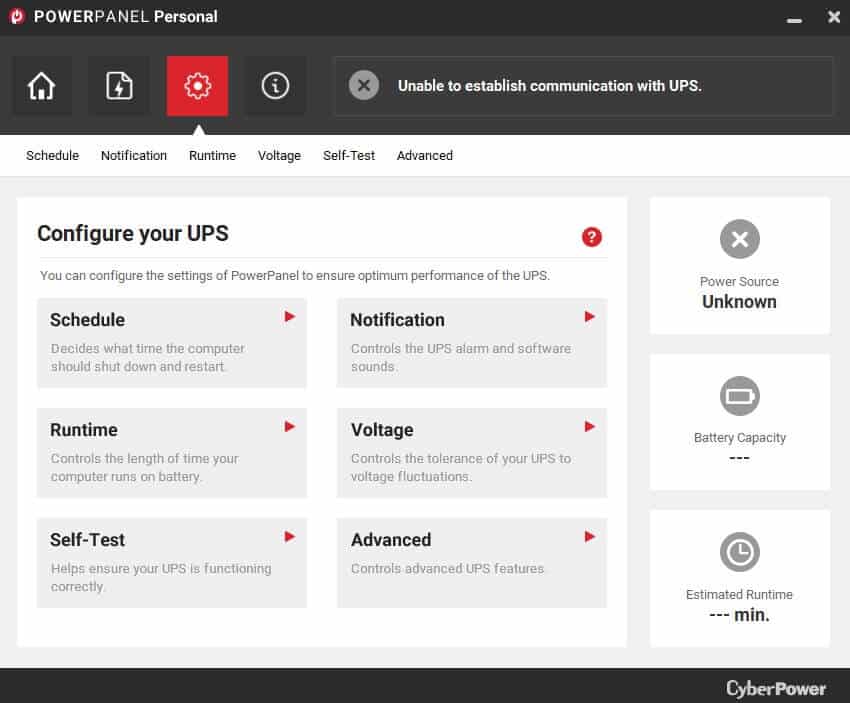Click the Battery Capacity battery icon
Image resolution: width=850 pixels, height=703 pixels.
tap(739, 396)
